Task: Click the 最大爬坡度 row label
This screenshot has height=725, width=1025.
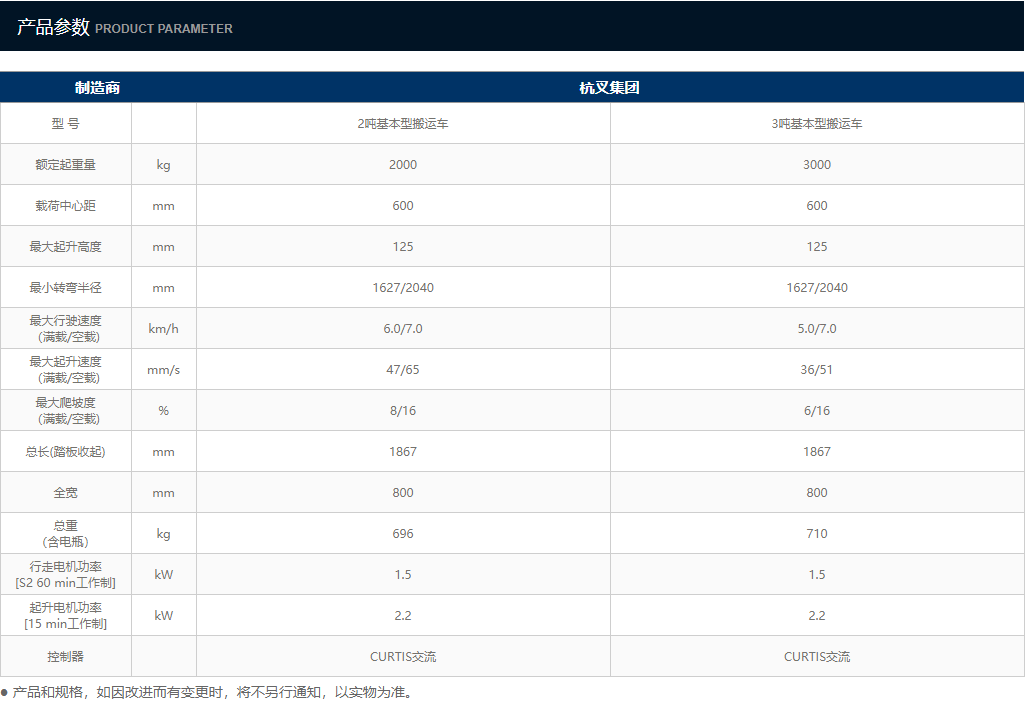Action: 65,411
